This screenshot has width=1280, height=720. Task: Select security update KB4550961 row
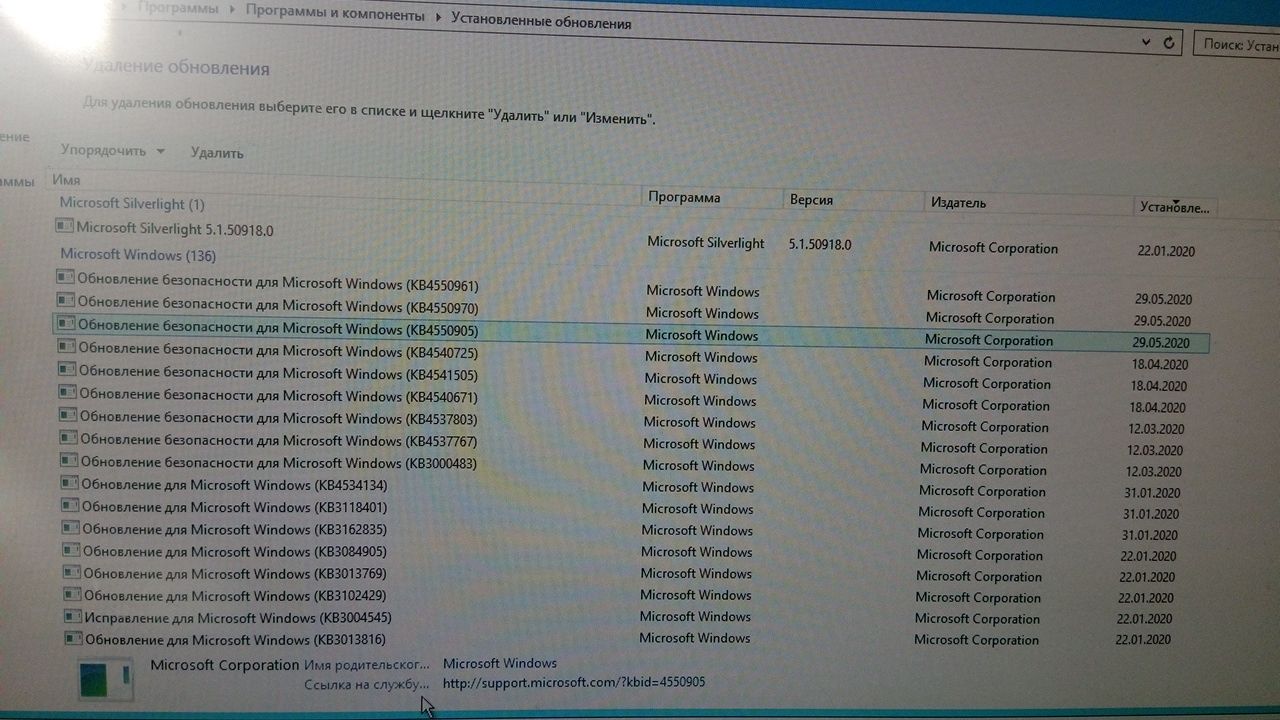[630, 289]
